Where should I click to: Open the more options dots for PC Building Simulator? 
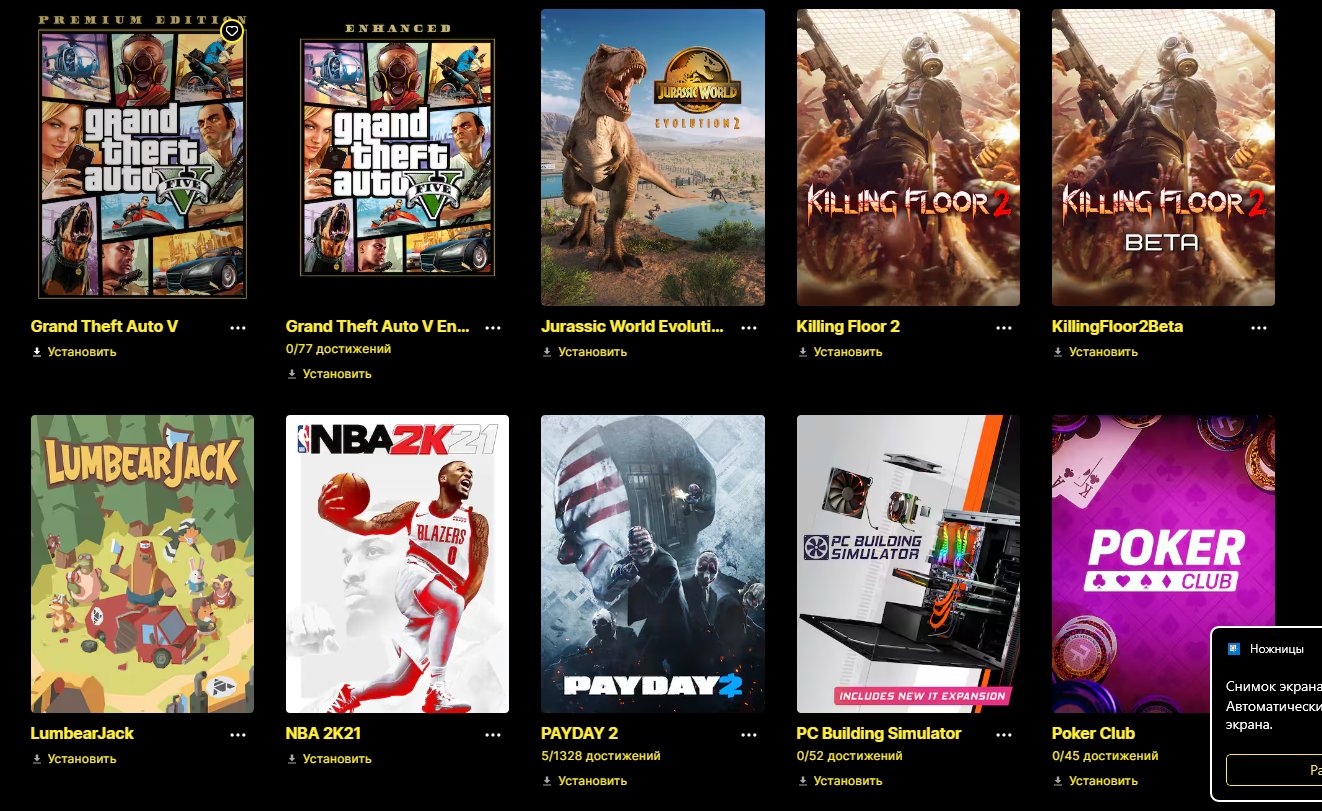pos(1004,735)
